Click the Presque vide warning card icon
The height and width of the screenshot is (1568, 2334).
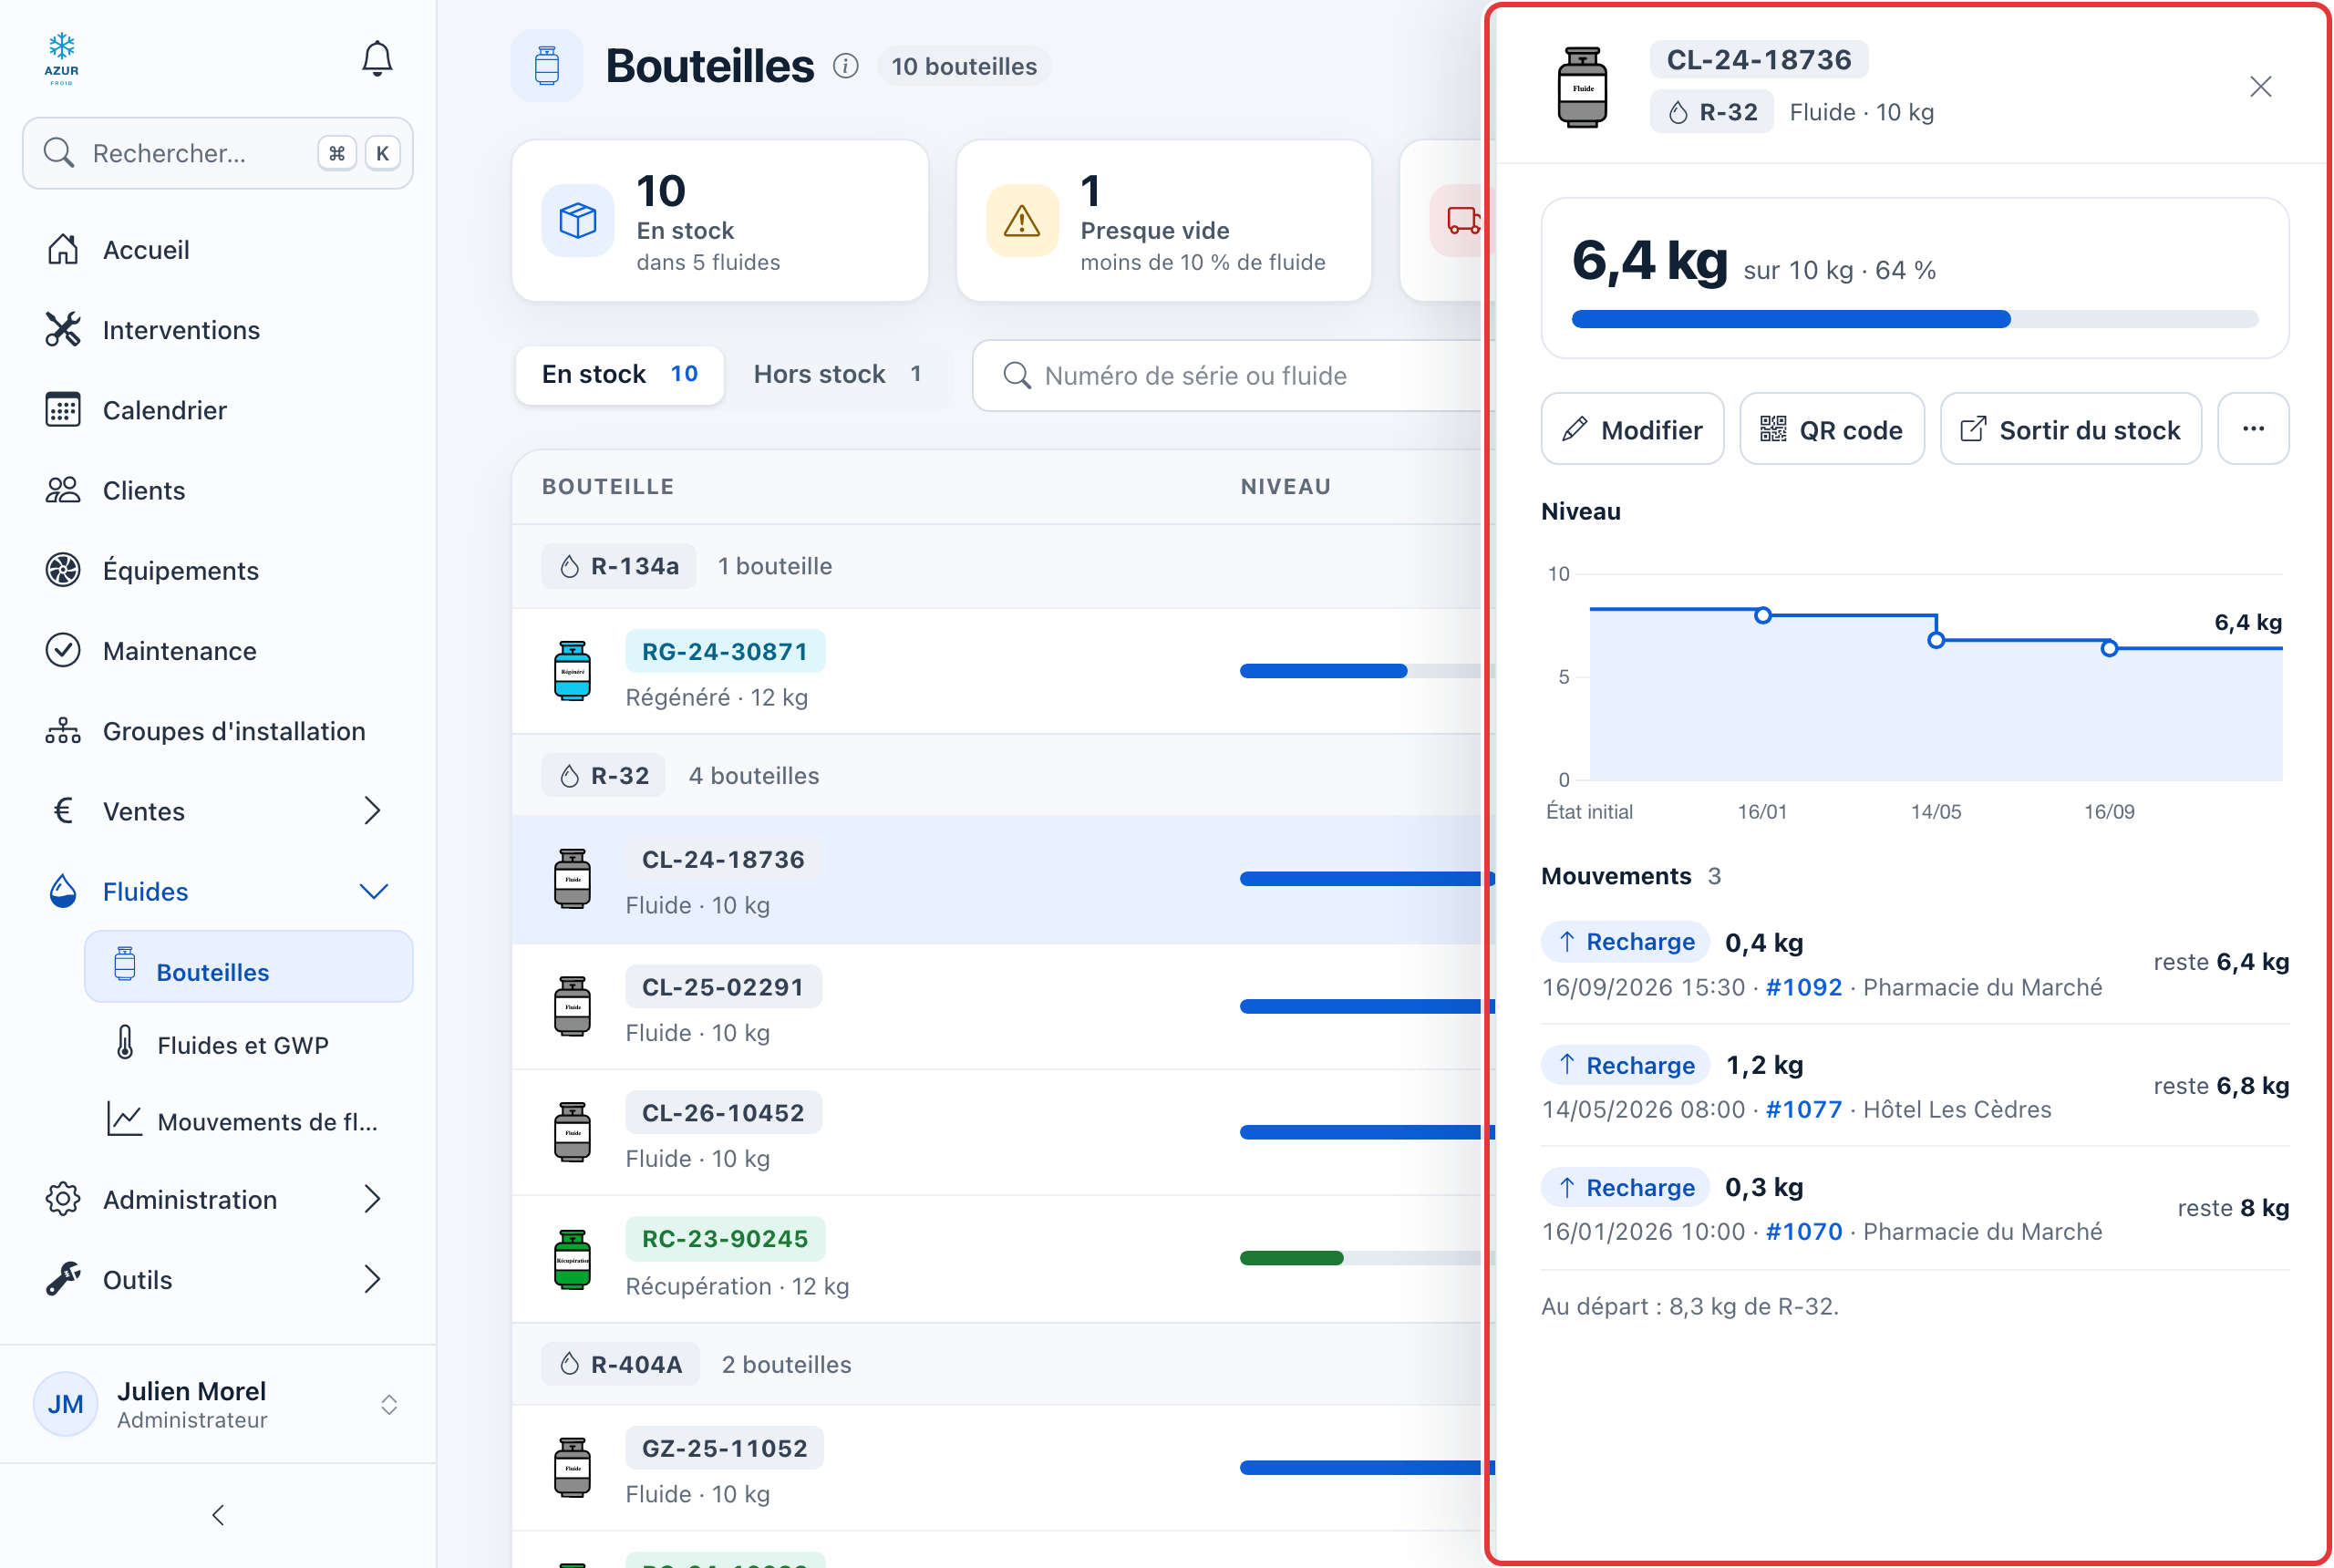1022,220
